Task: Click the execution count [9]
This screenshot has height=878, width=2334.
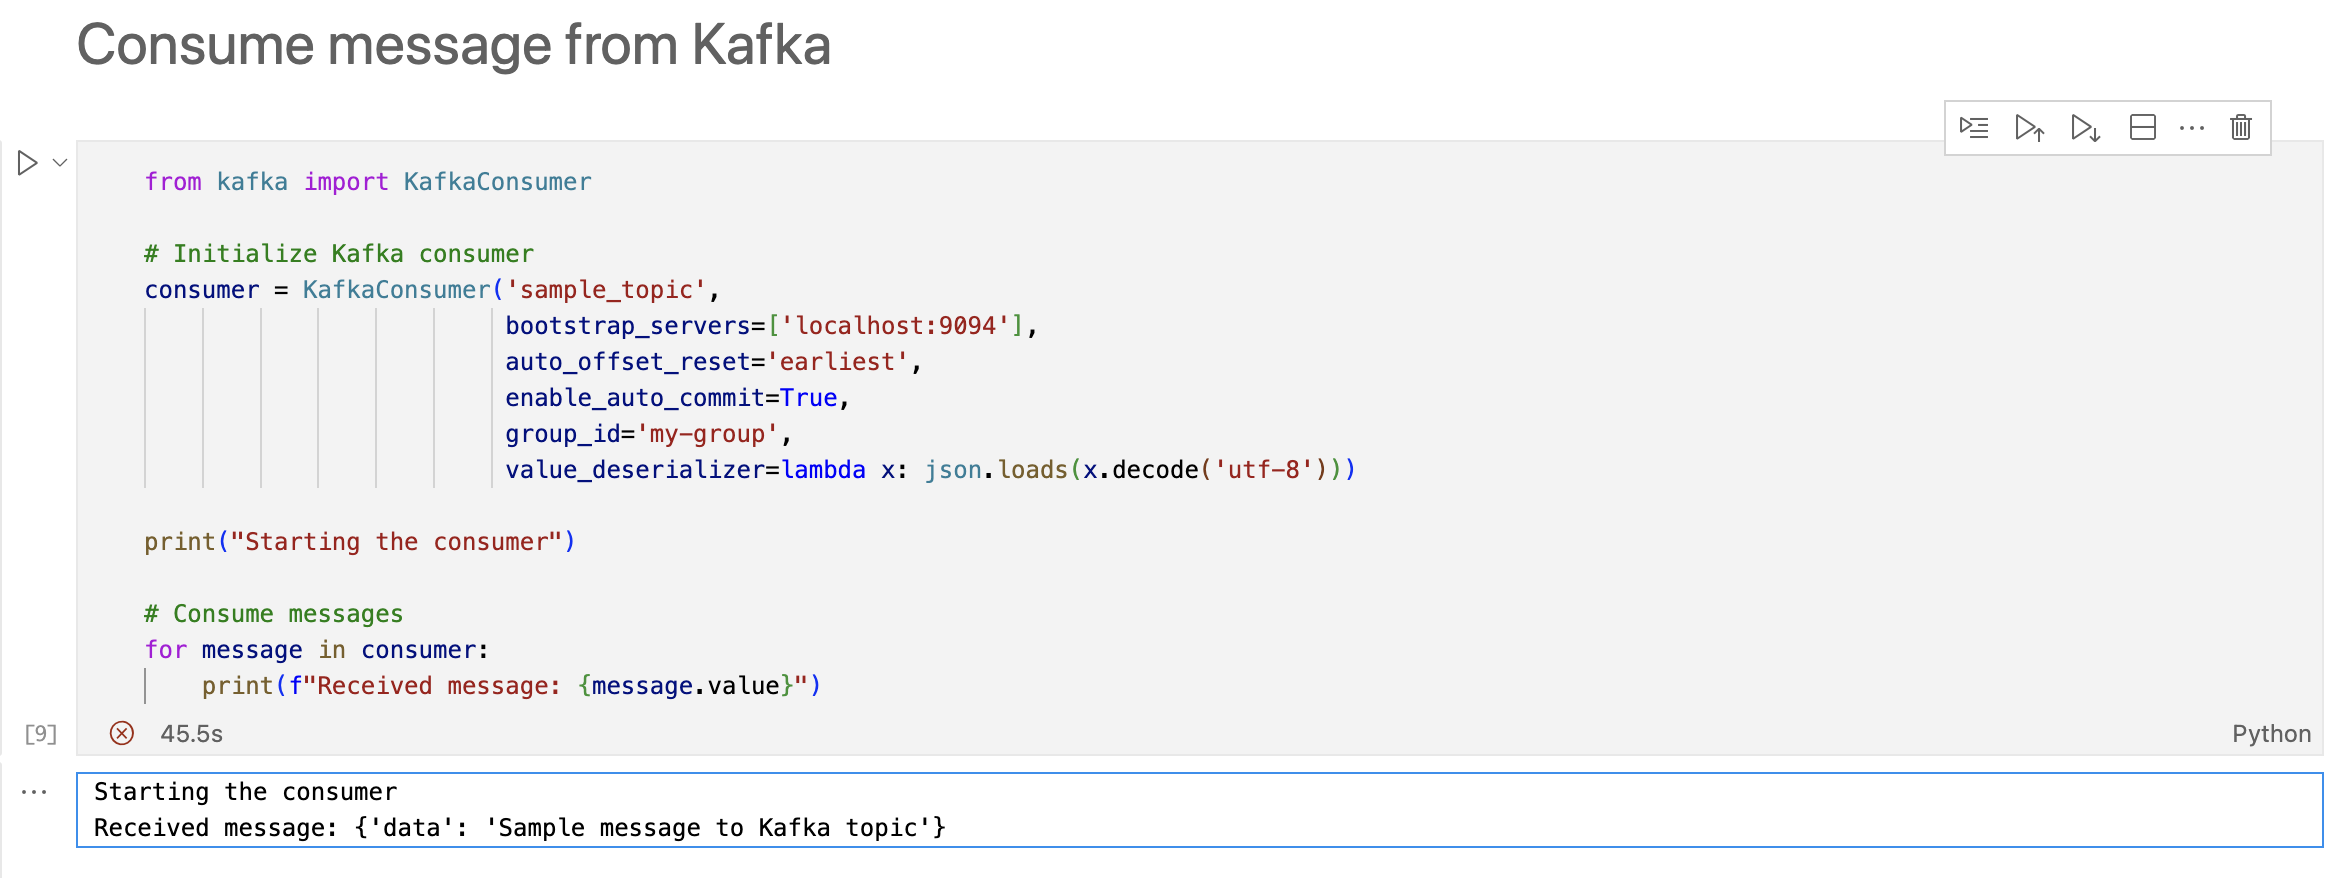Action: (41, 734)
